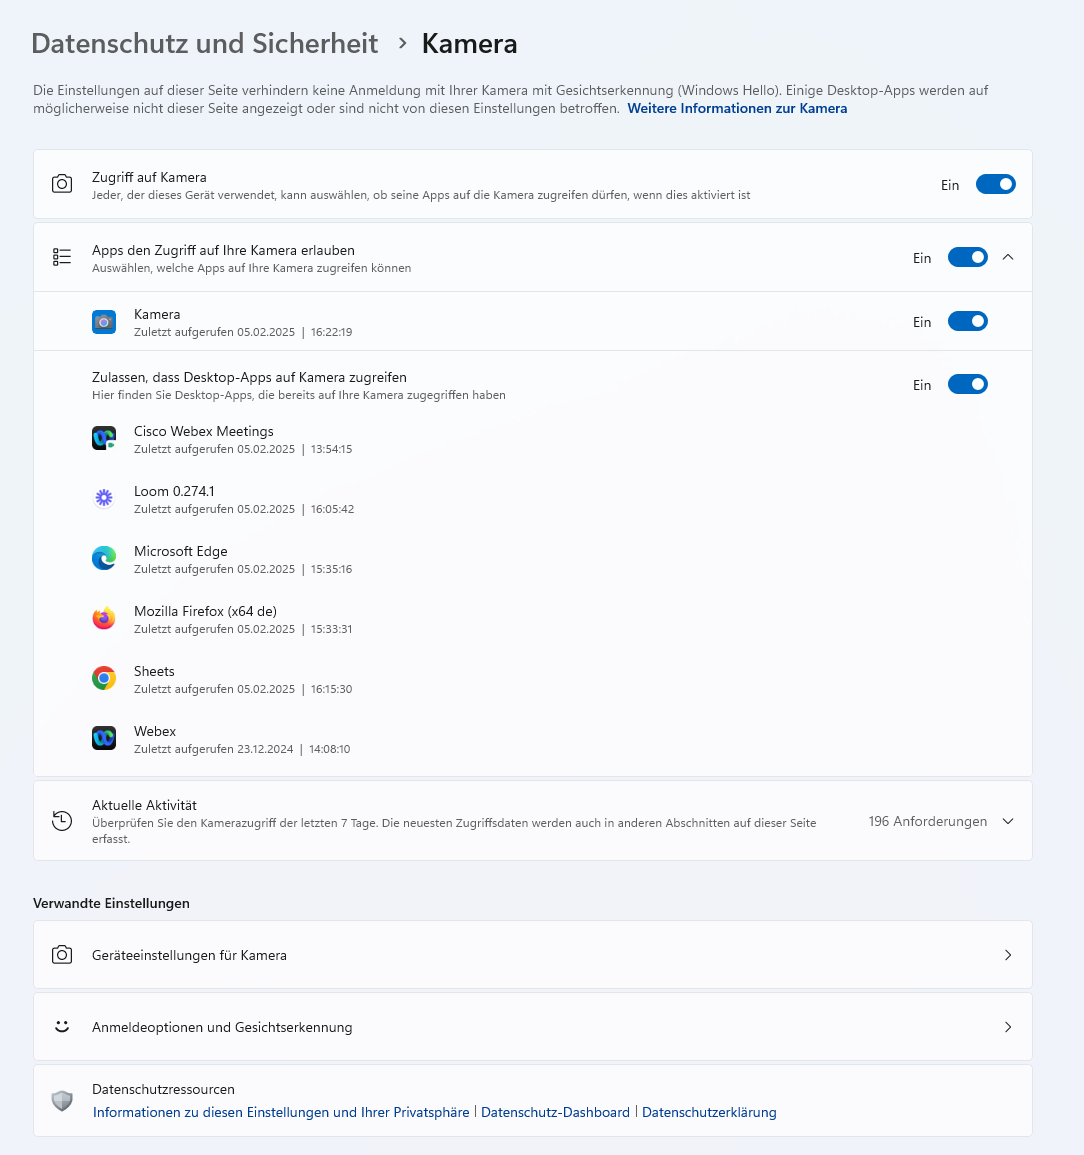Click the Aktuelle Aktivität history clock icon

pyautogui.click(x=62, y=821)
